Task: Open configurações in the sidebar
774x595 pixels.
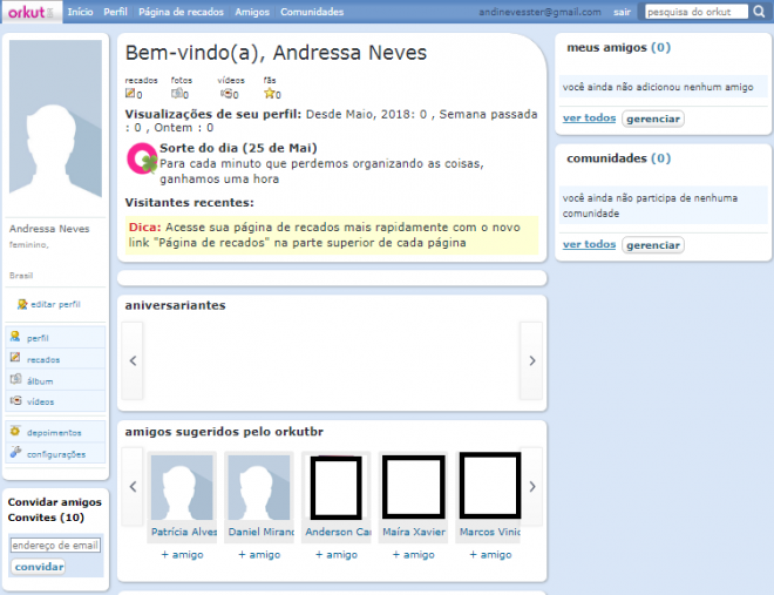Action: (x=56, y=454)
